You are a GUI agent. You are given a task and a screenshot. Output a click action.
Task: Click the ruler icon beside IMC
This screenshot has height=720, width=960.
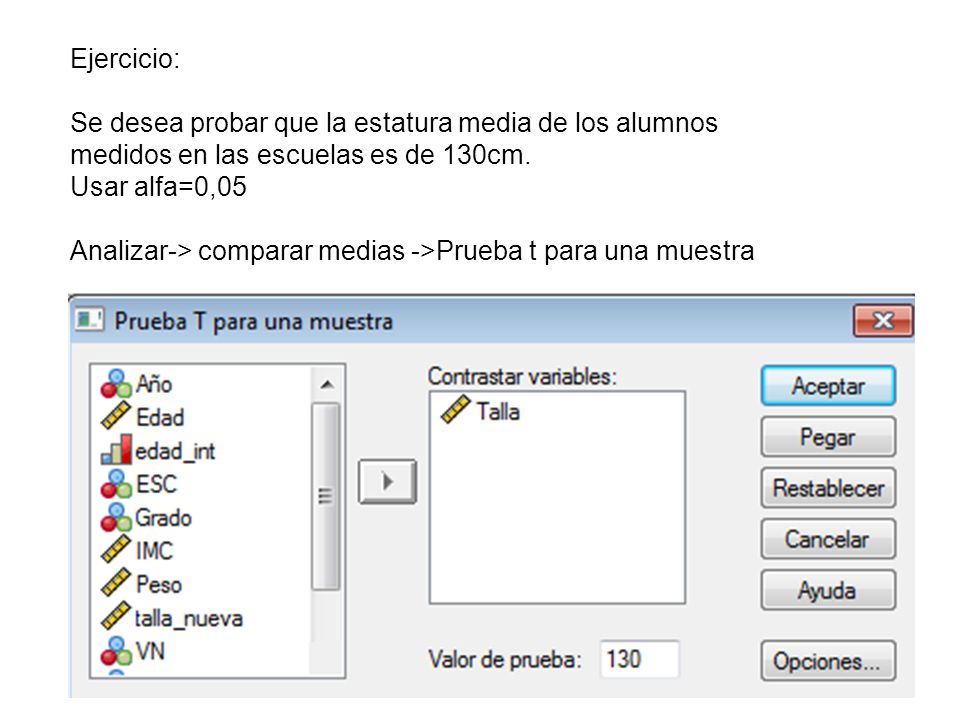[116, 550]
